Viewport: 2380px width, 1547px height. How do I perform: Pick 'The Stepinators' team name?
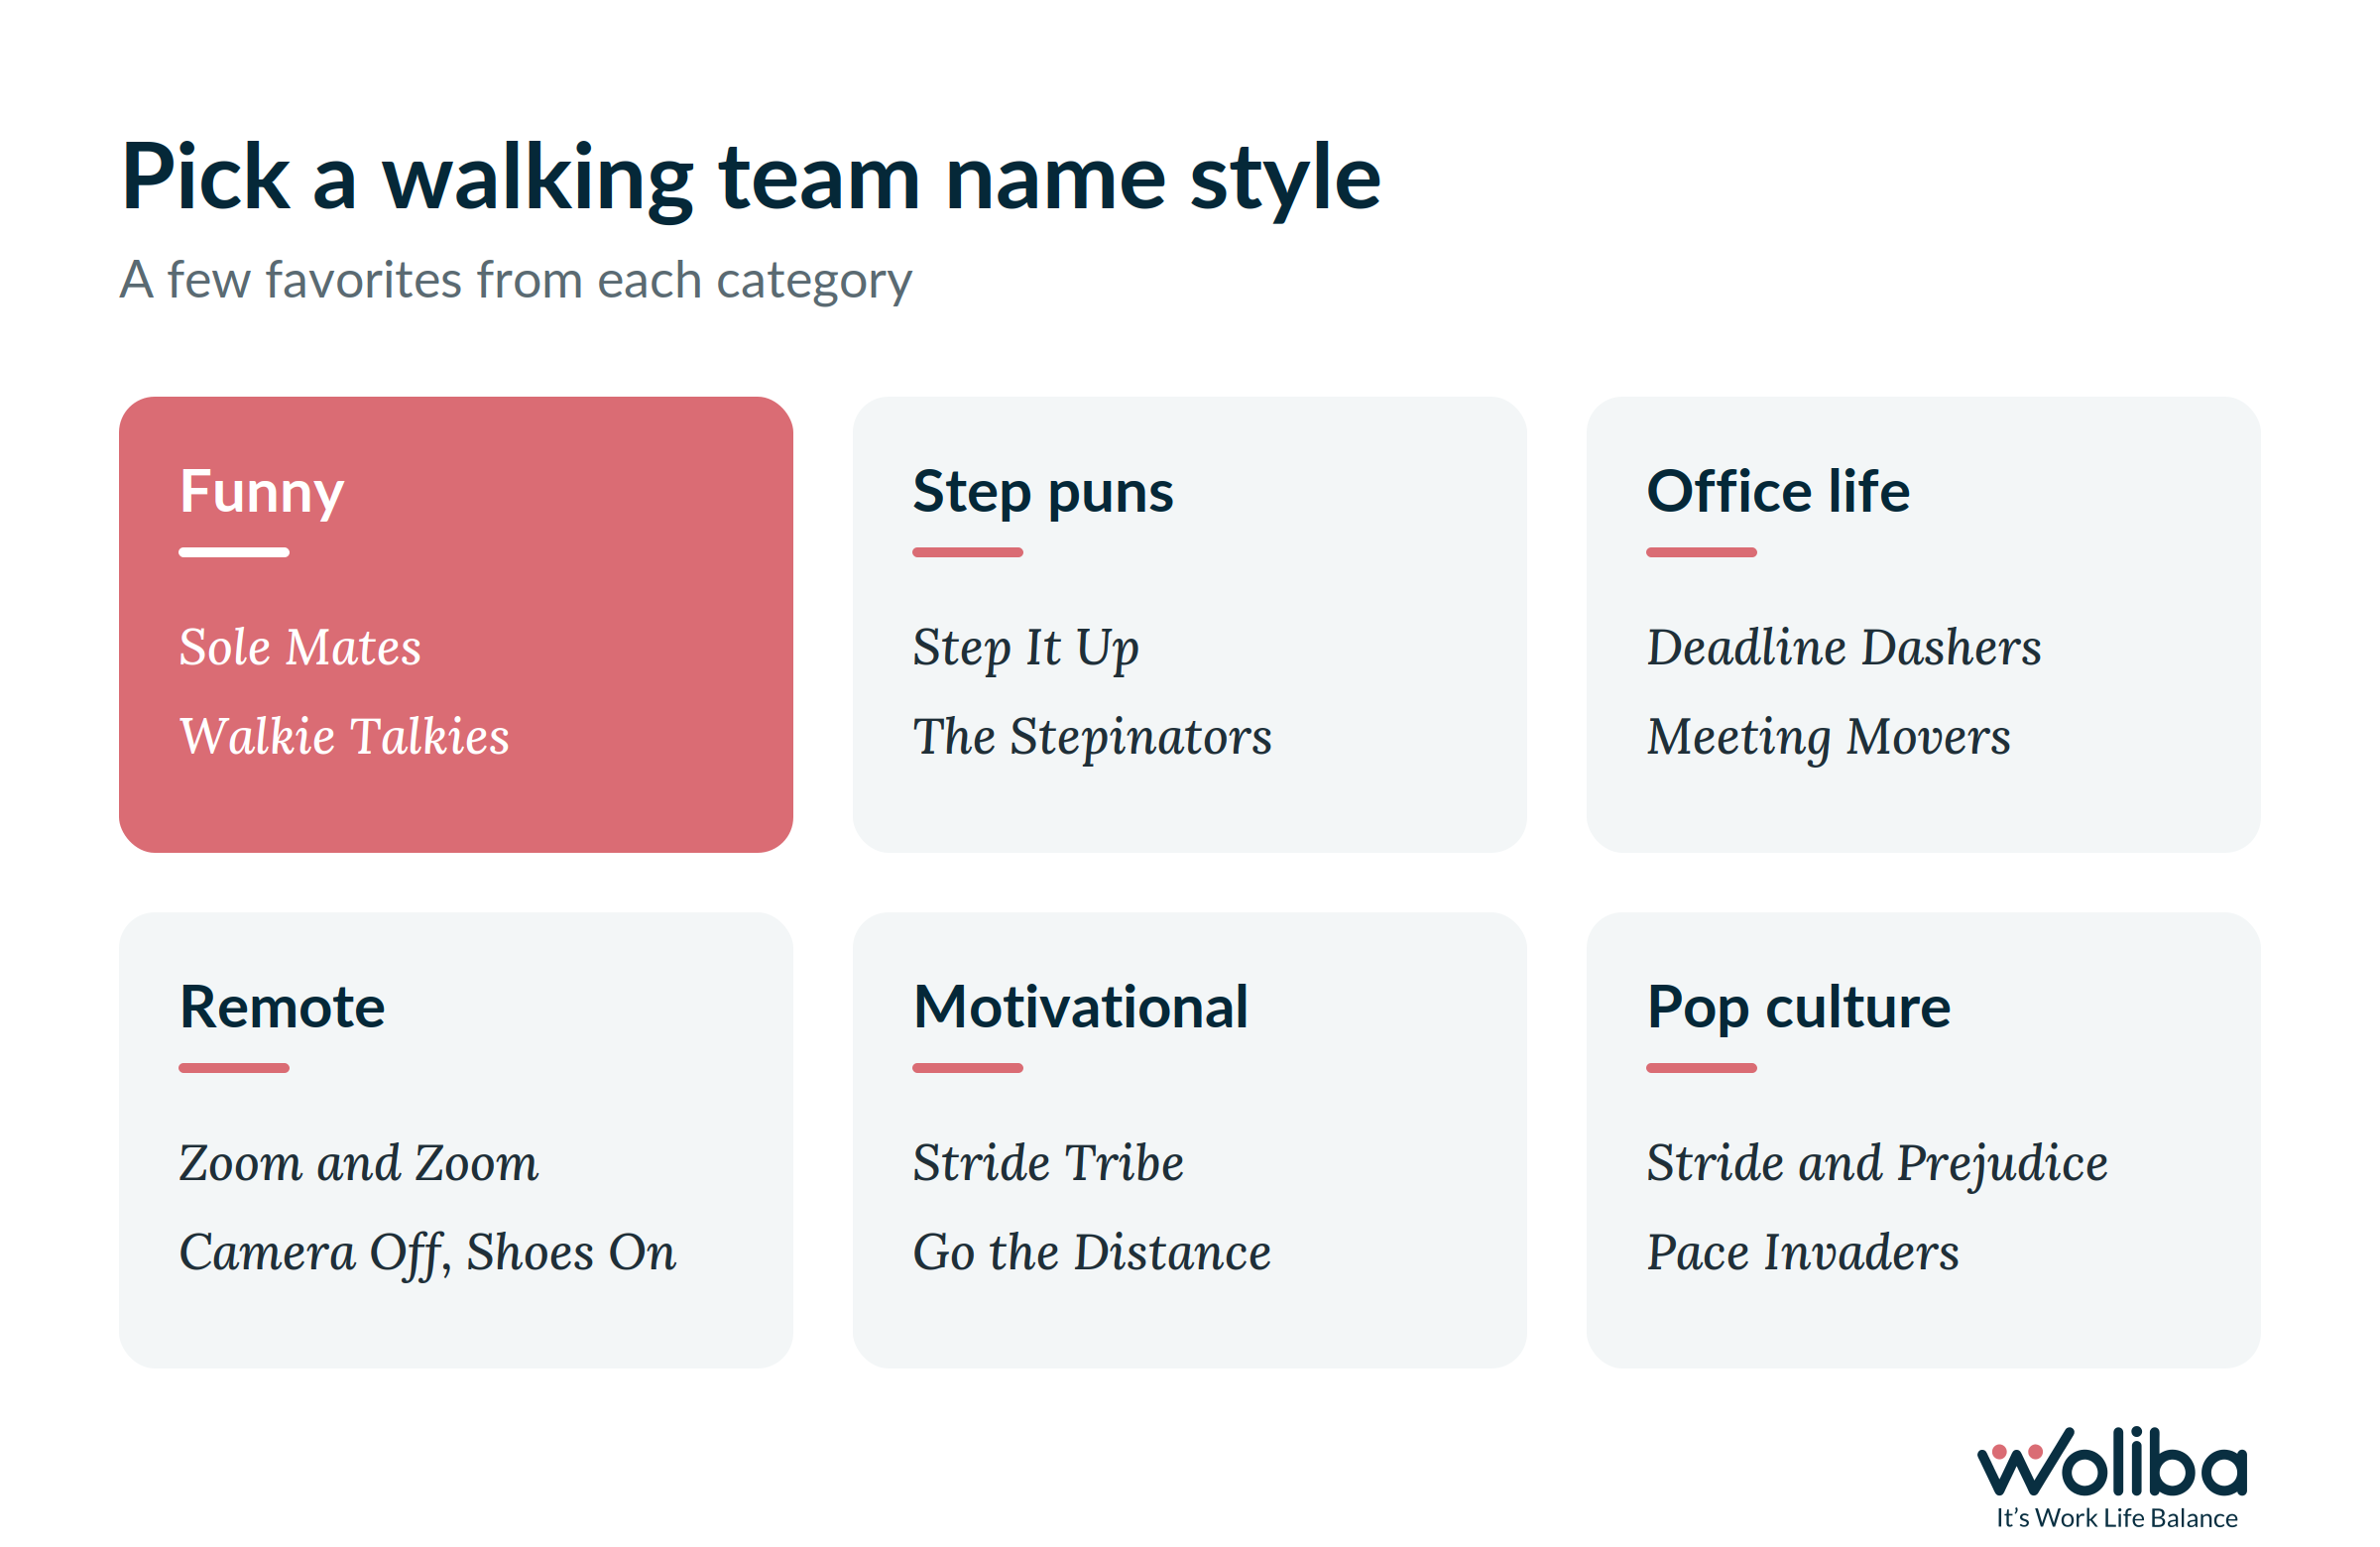point(1092,738)
